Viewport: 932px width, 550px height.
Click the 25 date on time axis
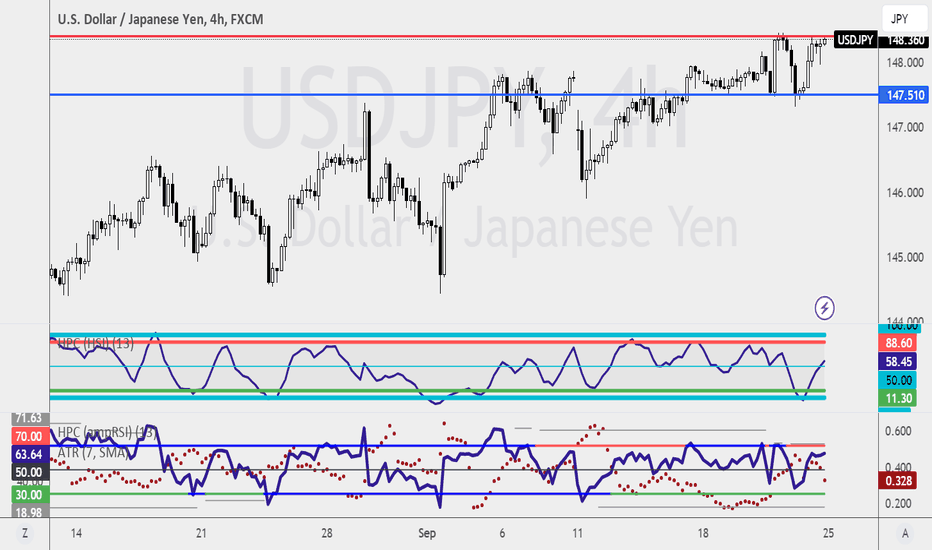click(828, 533)
